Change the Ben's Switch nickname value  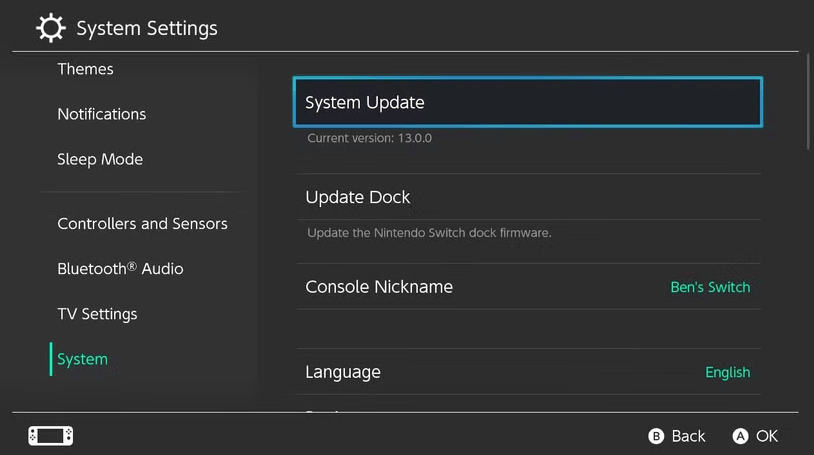click(710, 287)
